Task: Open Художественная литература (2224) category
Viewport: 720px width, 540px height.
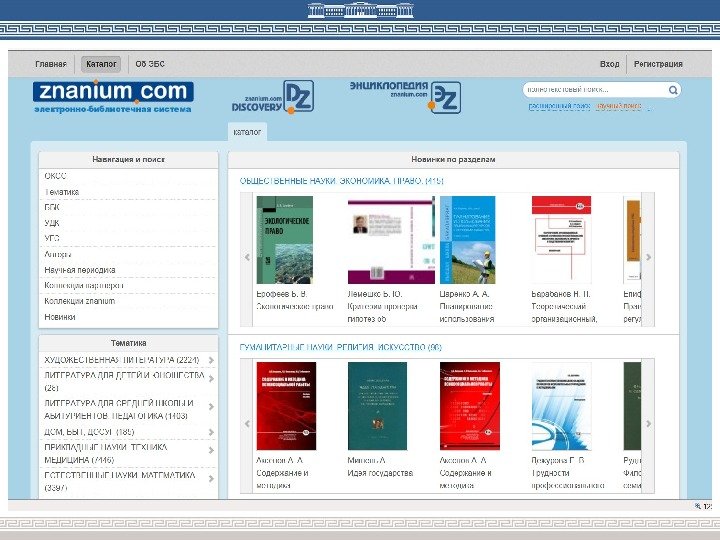Action: click(x=122, y=360)
